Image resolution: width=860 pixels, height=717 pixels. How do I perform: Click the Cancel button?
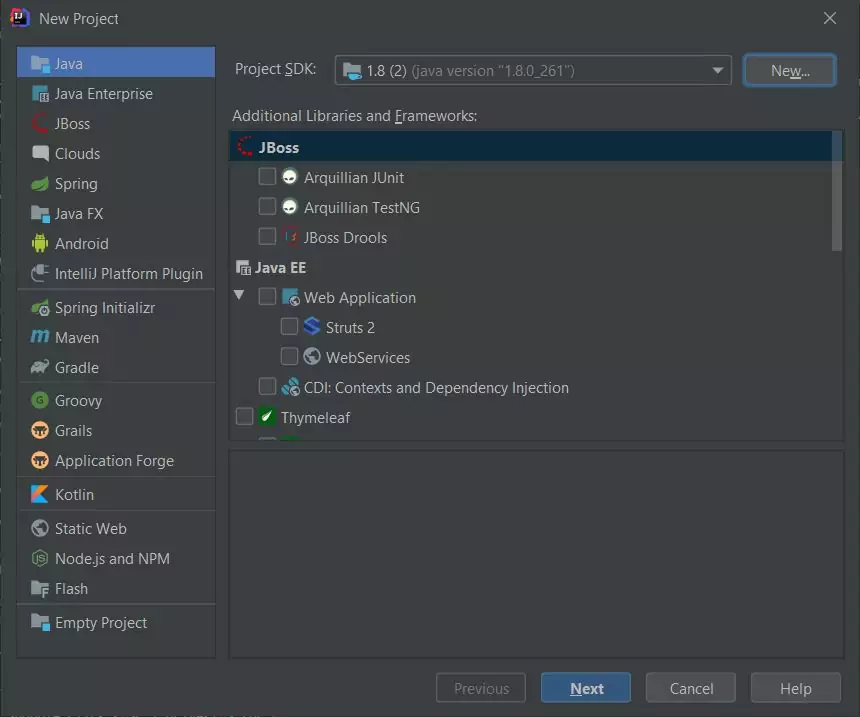click(691, 688)
